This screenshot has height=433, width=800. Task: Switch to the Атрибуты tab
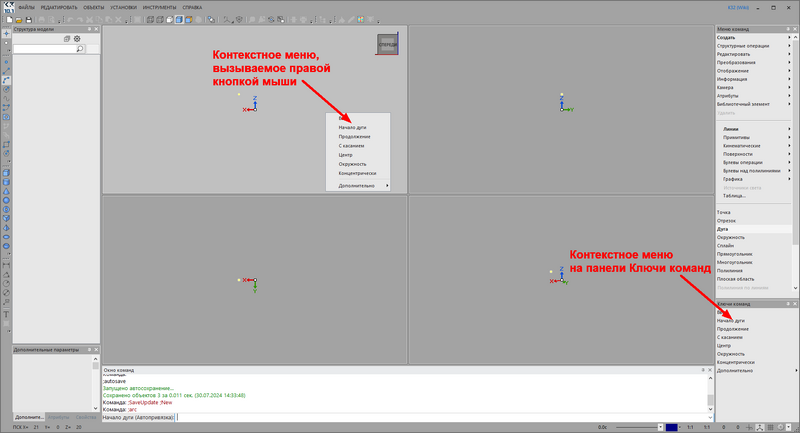(58, 417)
